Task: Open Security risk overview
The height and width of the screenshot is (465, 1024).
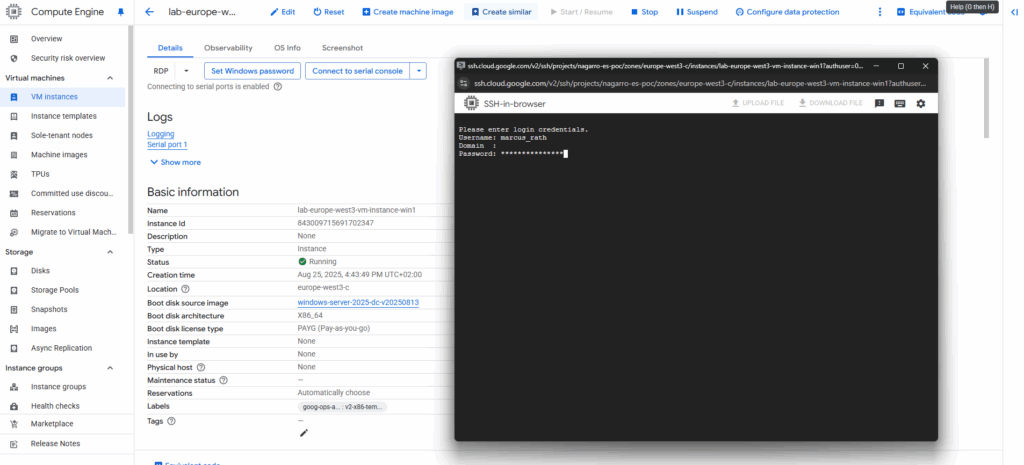Action: (x=68, y=58)
